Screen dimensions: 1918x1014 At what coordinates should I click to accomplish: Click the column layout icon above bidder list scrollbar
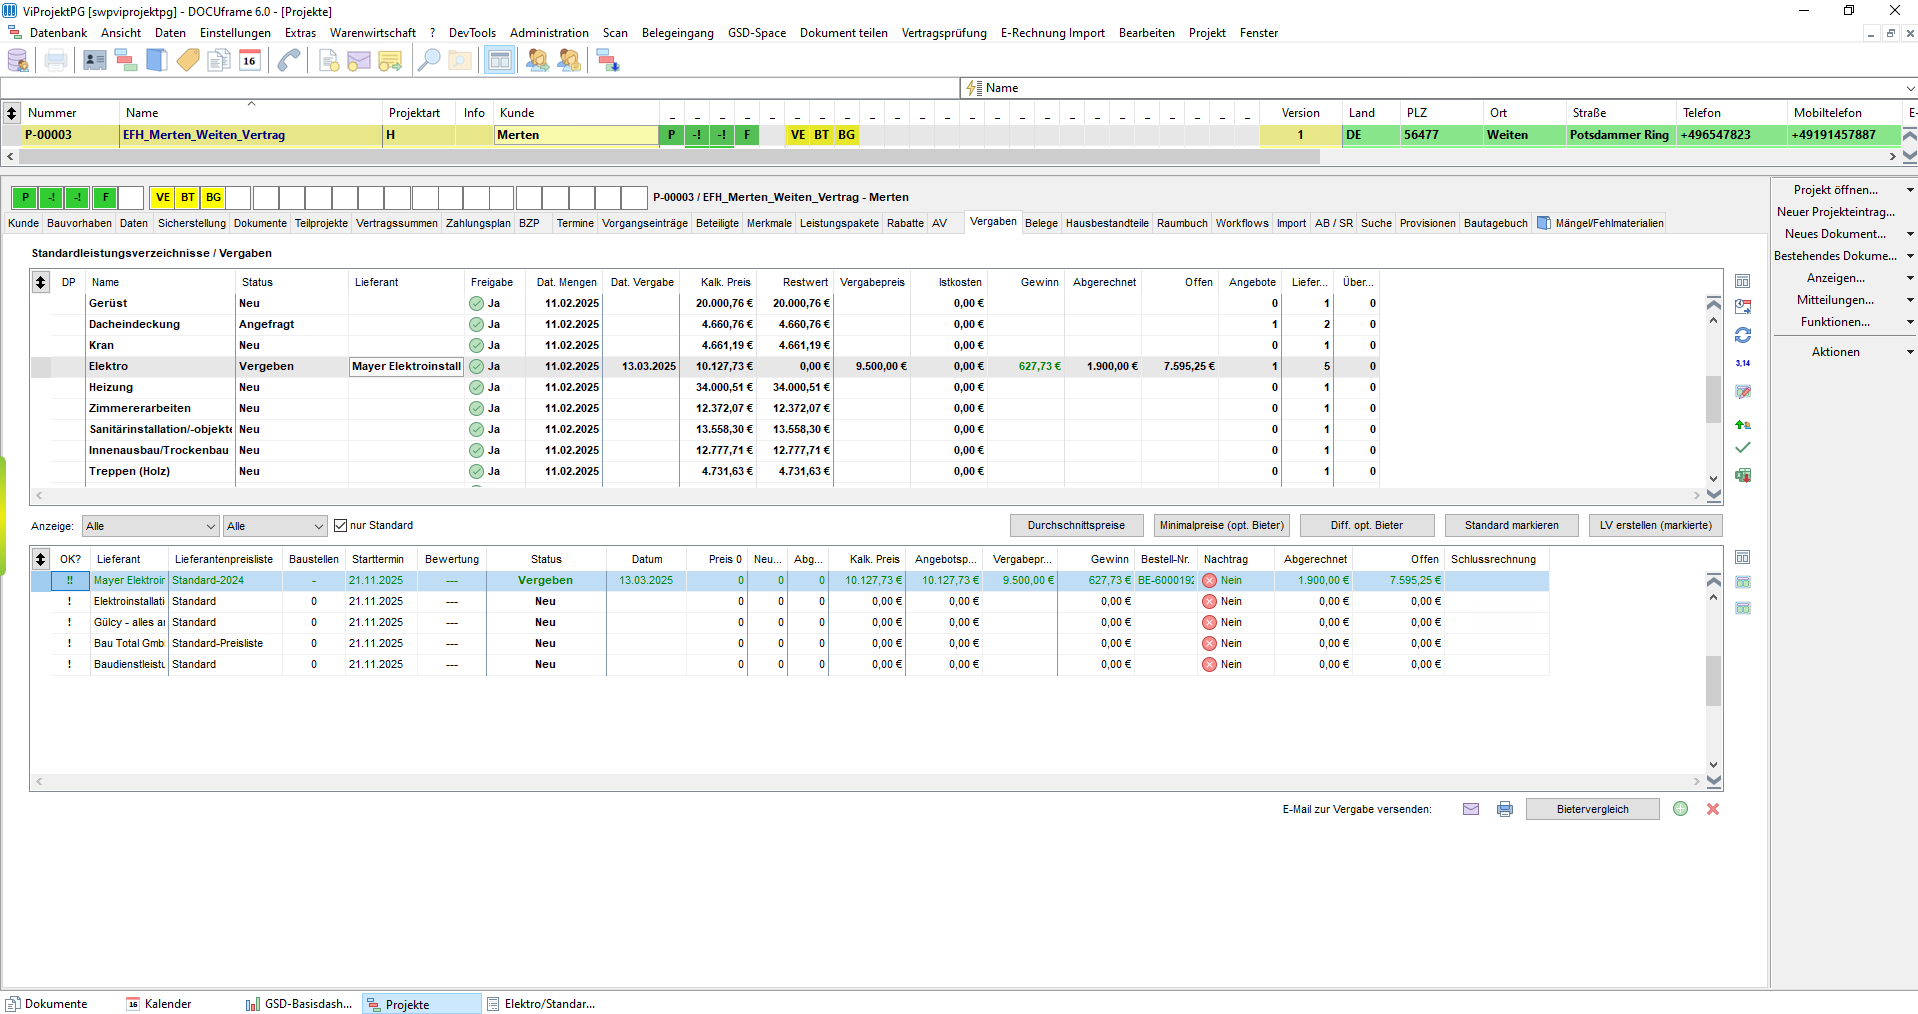click(x=1743, y=557)
